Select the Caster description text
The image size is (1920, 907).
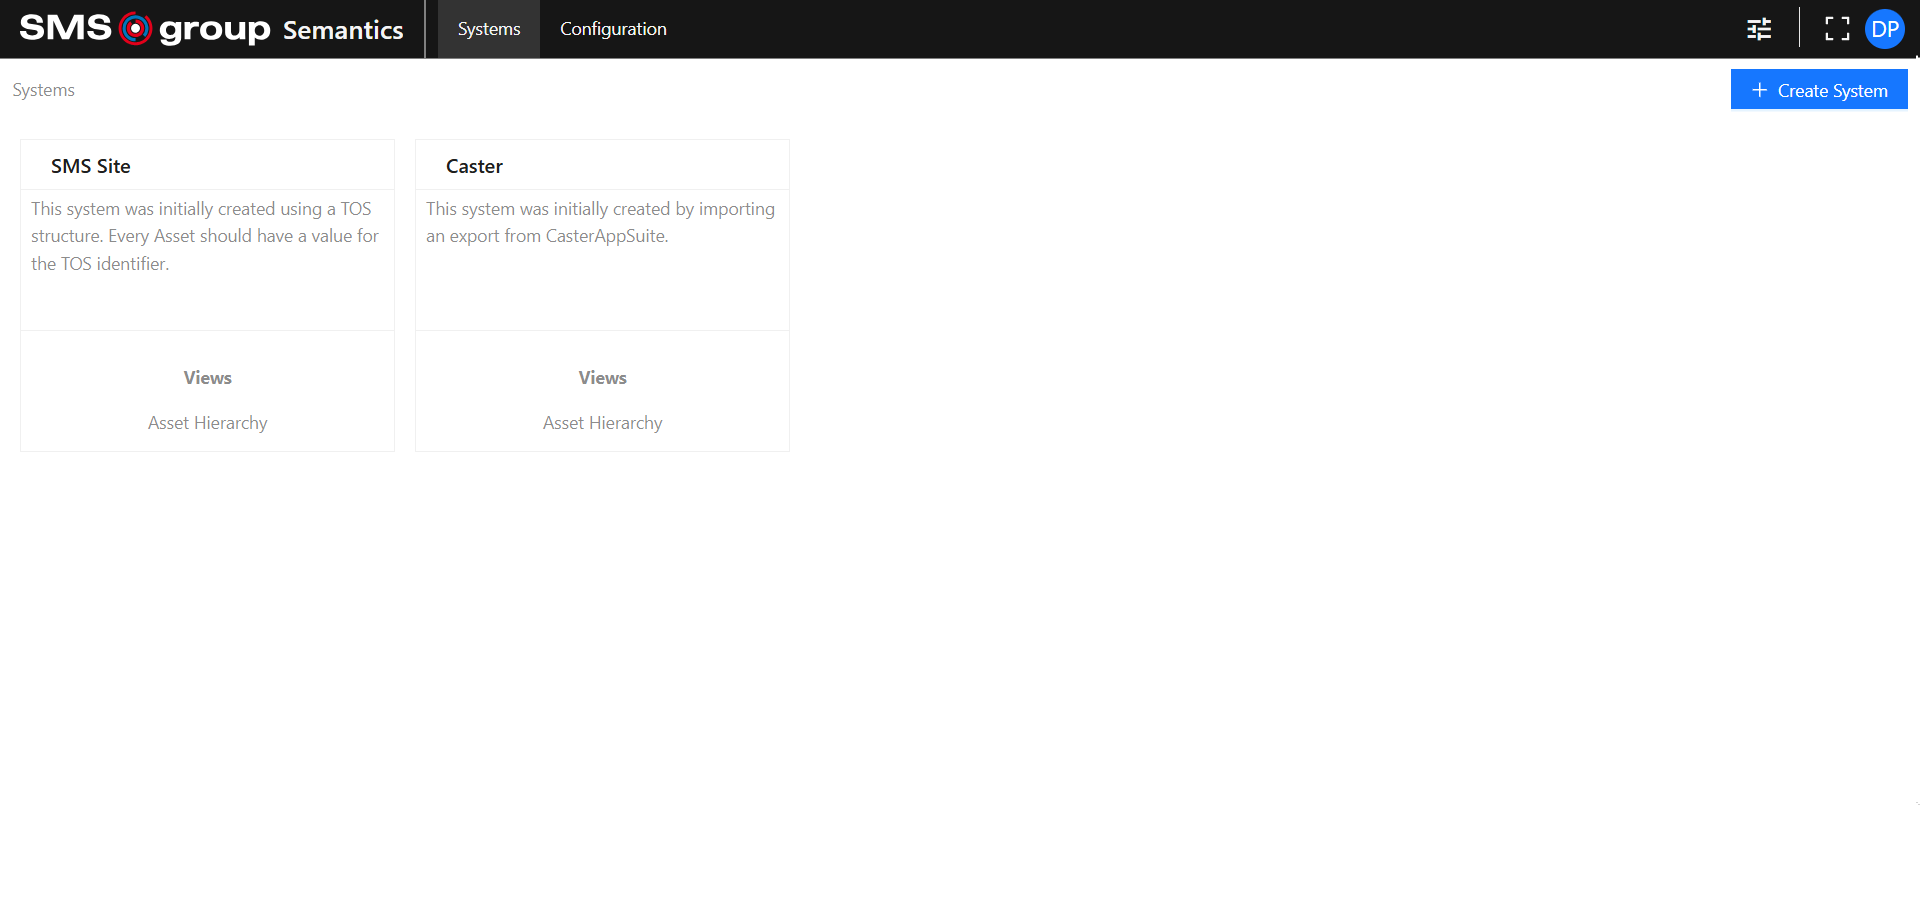(600, 222)
